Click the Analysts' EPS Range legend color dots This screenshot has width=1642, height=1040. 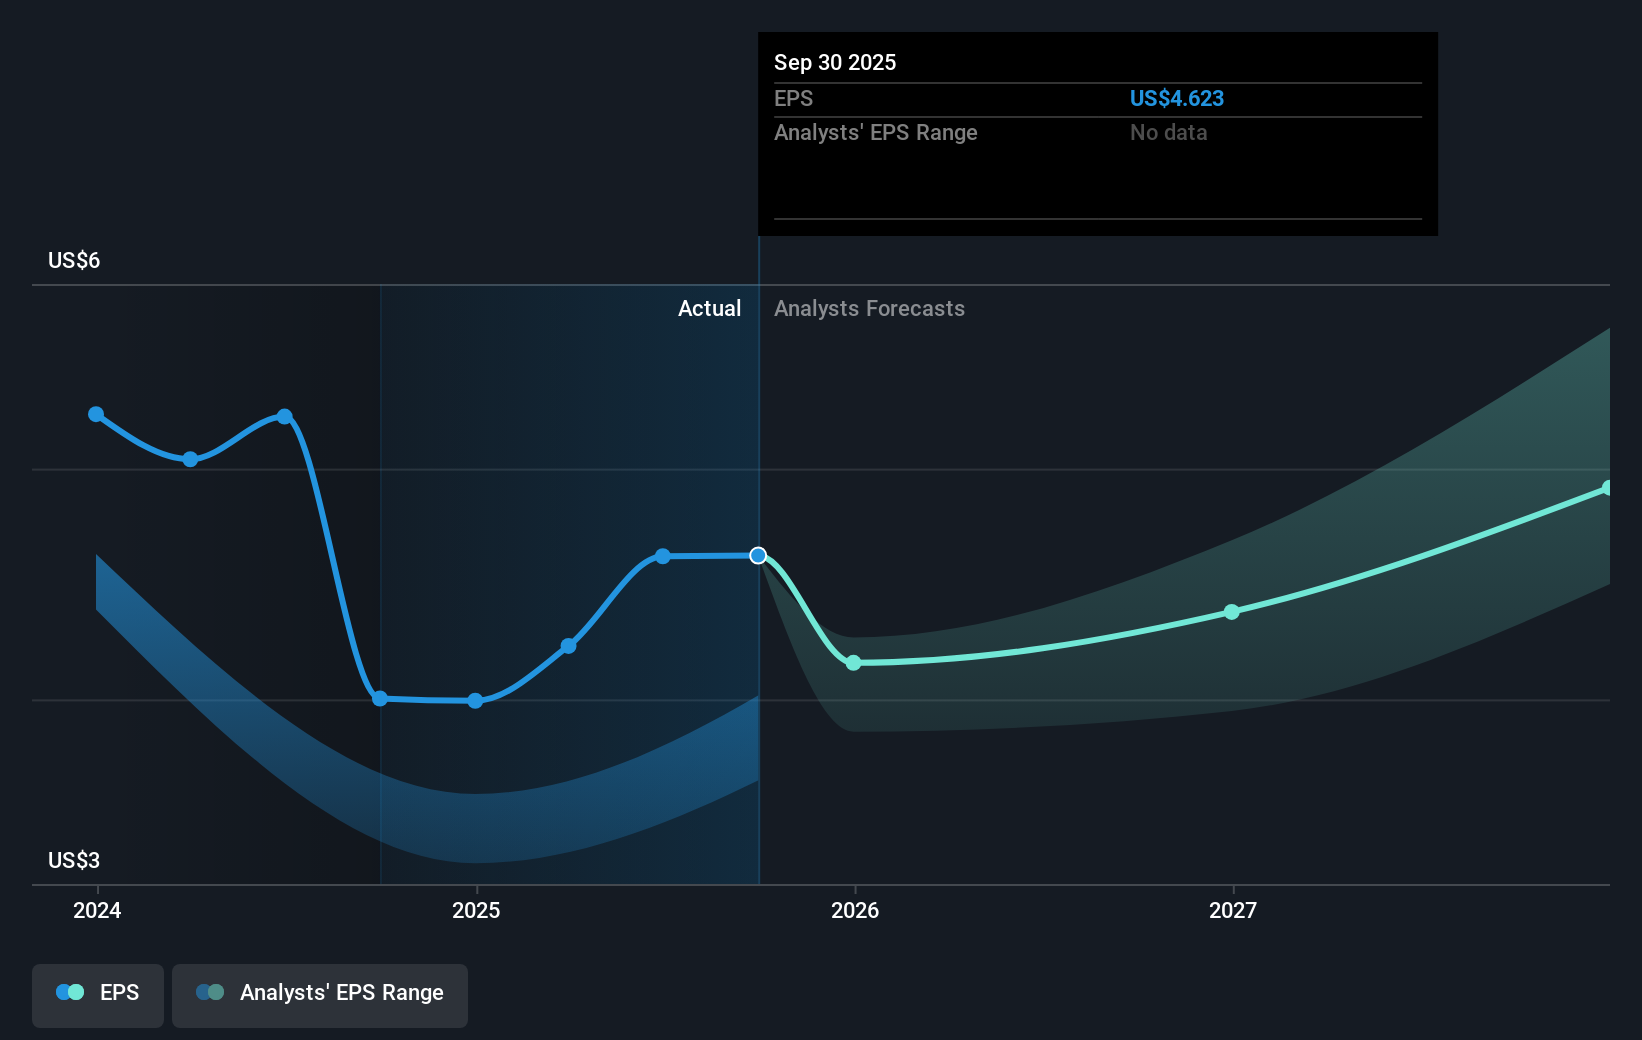coord(210,993)
